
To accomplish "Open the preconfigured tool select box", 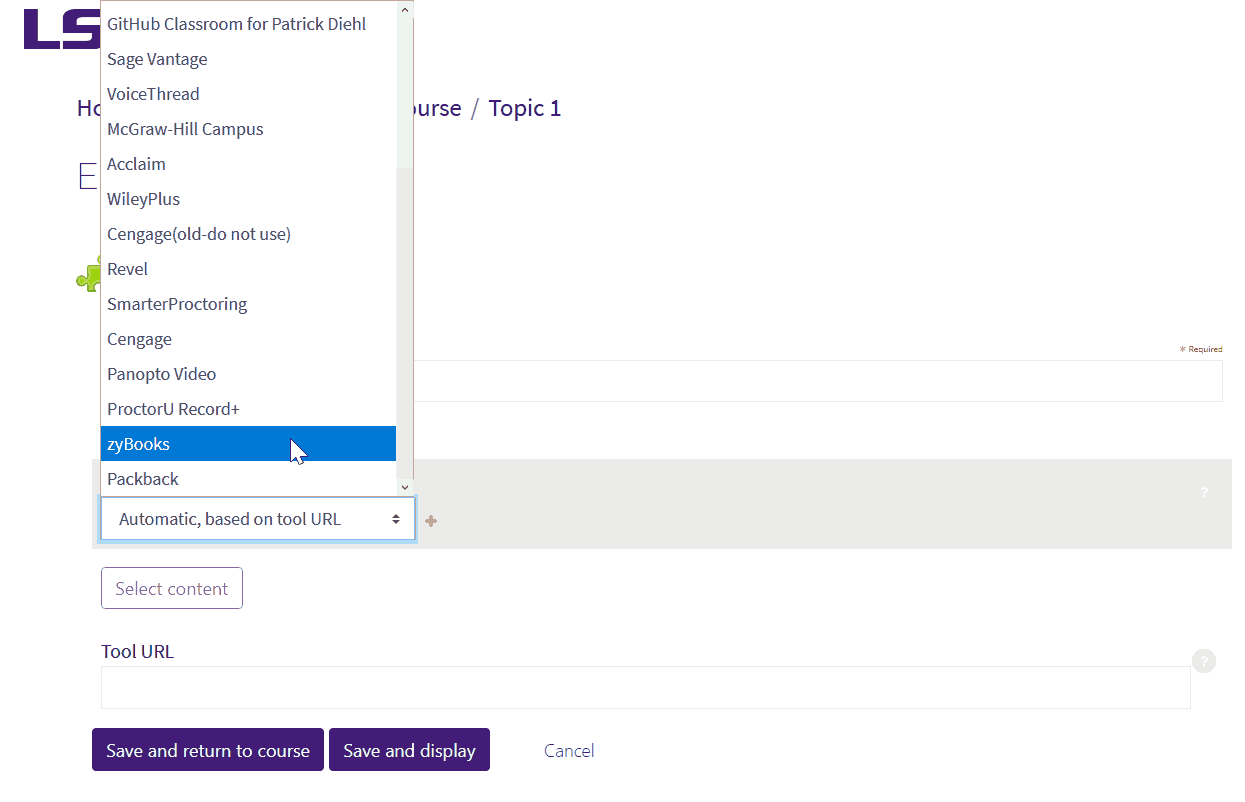I will pyautogui.click(x=258, y=519).
